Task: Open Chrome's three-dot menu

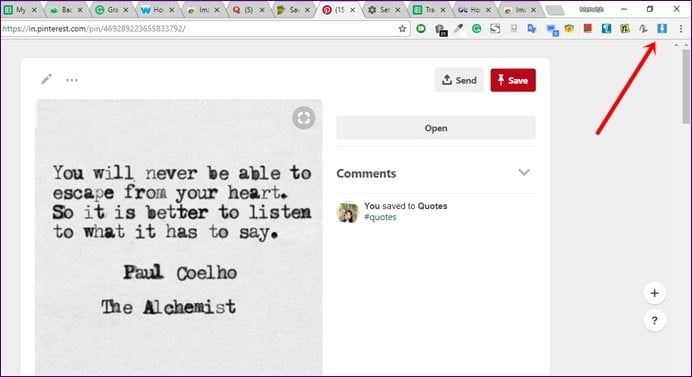Action: coord(681,29)
